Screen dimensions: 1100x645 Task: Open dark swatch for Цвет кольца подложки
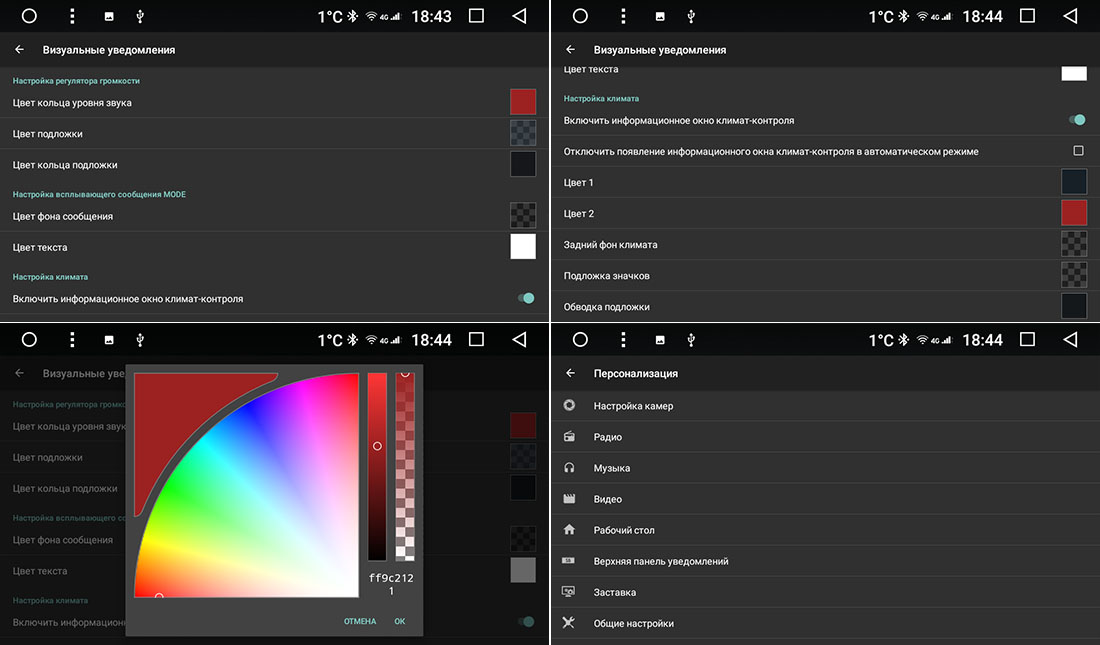coord(523,164)
